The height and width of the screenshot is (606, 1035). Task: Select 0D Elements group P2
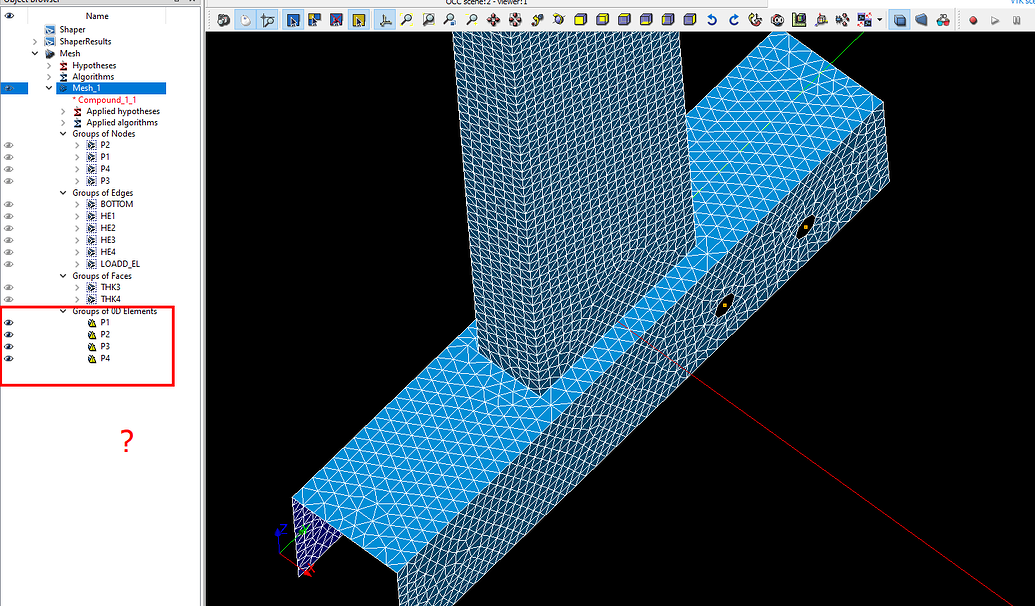105,335
